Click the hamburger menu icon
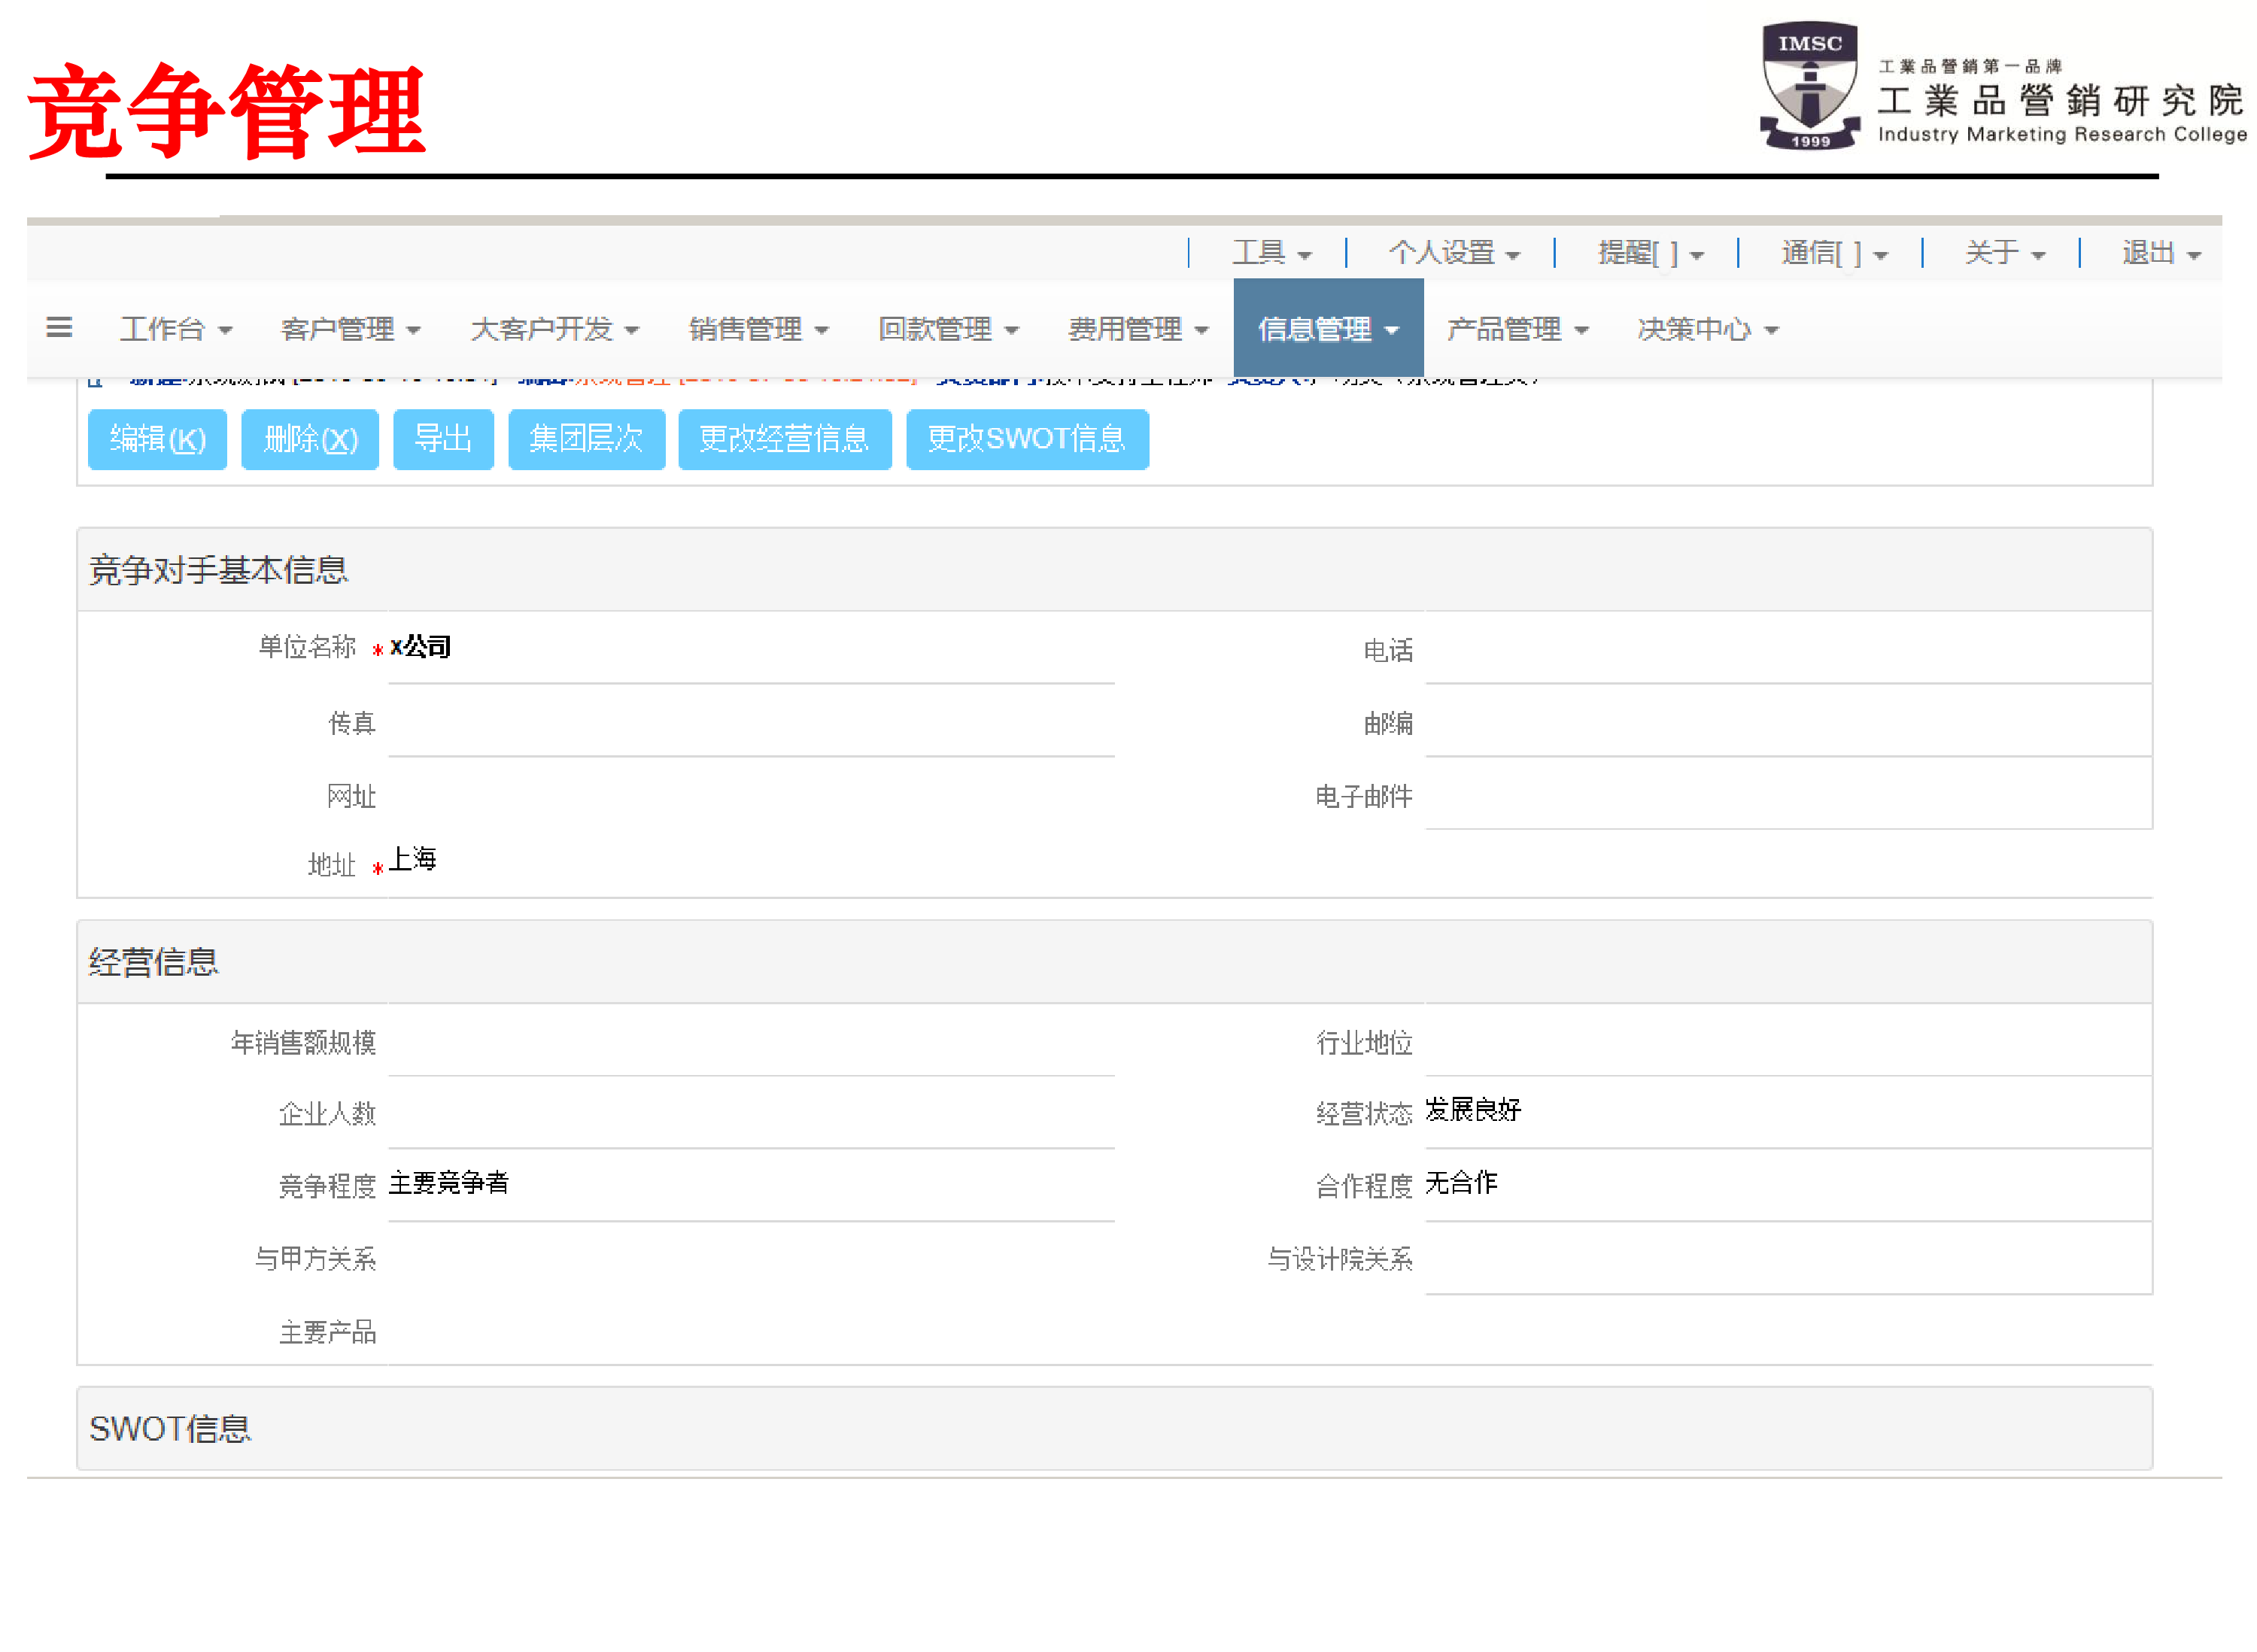The width and height of the screenshot is (2257, 1652). (x=58, y=327)
